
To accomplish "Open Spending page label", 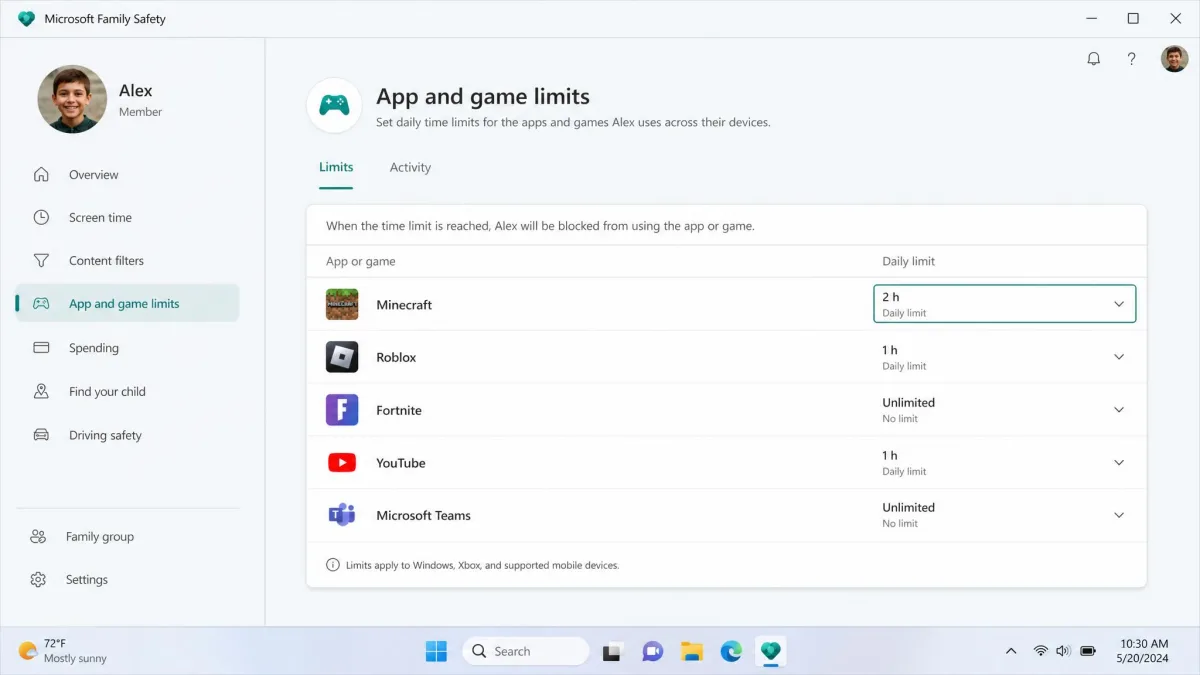I will [94, 348].
